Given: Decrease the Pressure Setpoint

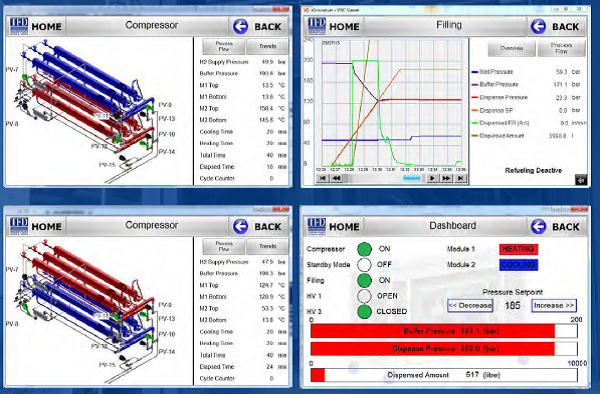Looking at the screenshot, I should coord(470,305).
